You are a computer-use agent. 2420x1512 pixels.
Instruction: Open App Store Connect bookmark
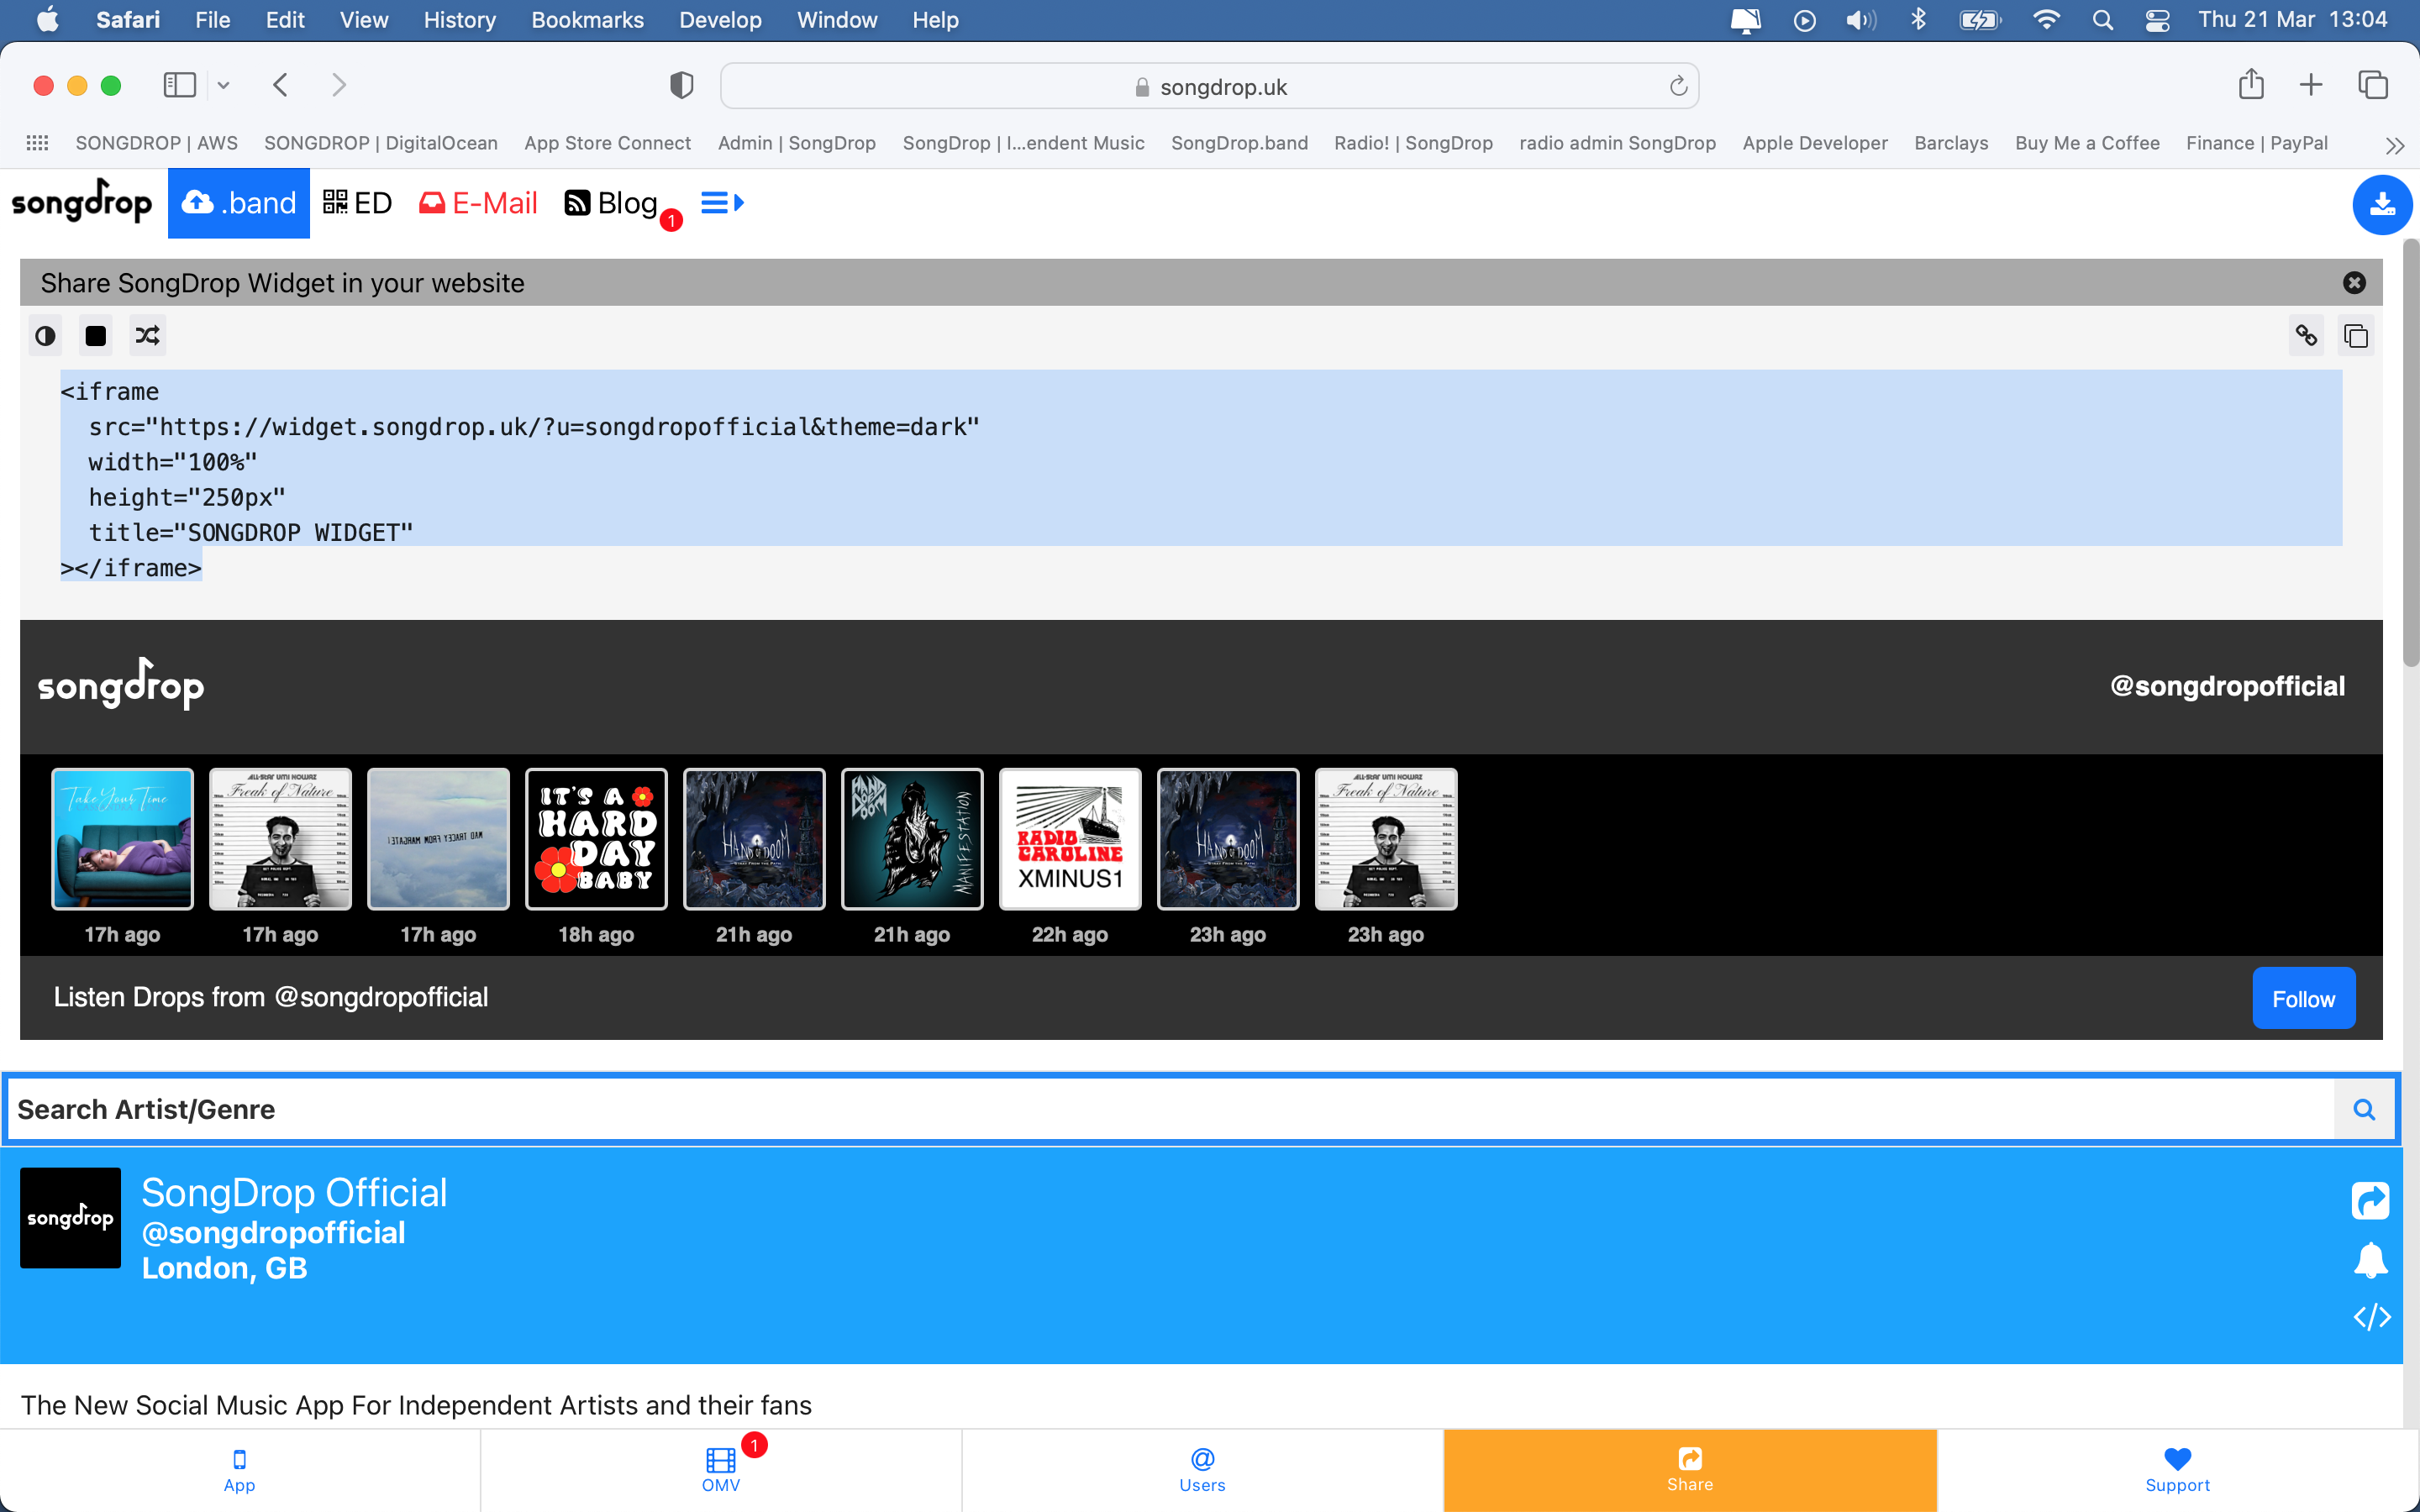click(608, 143)
